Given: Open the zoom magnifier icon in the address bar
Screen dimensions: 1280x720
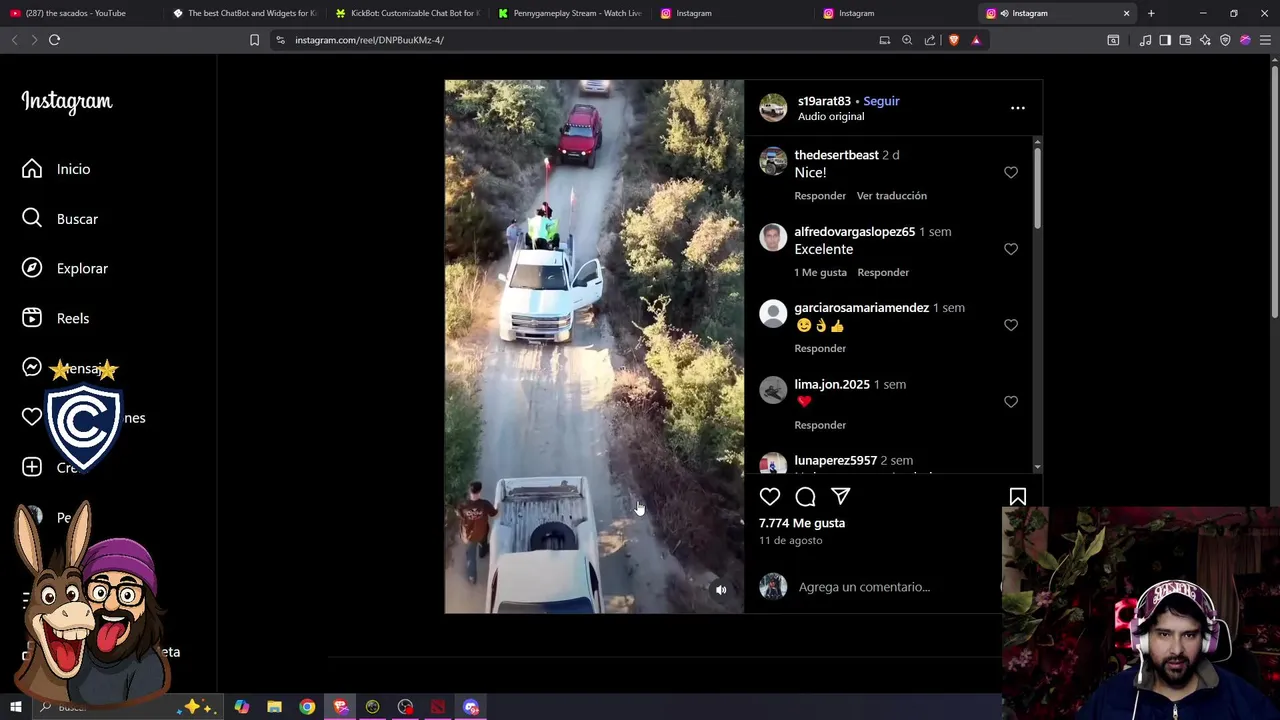Looking at the screenshot, I should 907,40.
